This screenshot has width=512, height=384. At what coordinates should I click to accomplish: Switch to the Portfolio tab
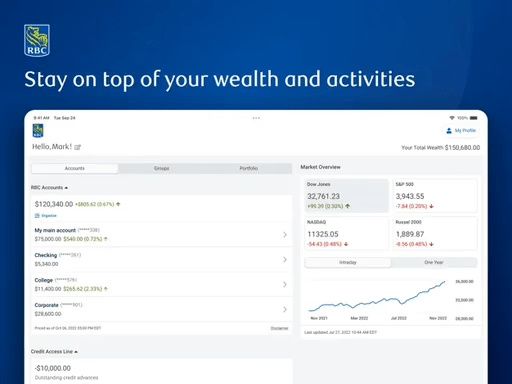point(249,168)
